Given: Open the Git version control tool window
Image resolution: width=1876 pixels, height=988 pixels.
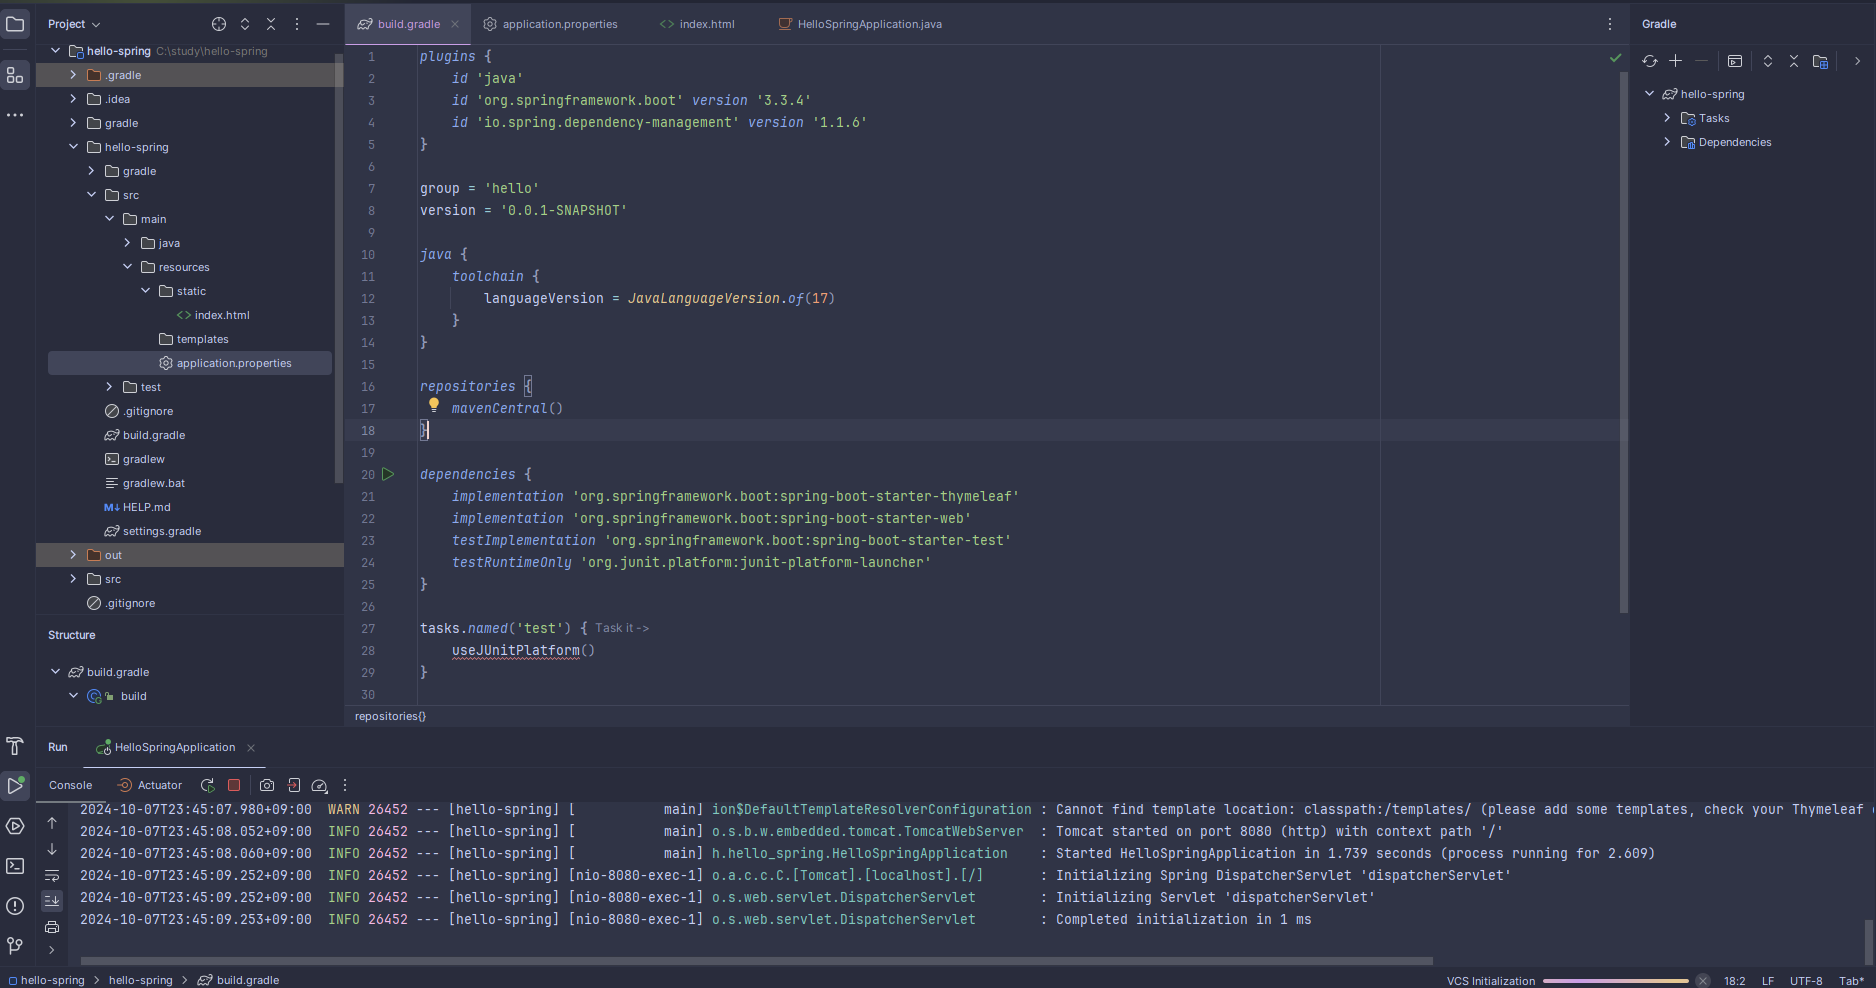Looking at the screenshot, I should point(15,946).
